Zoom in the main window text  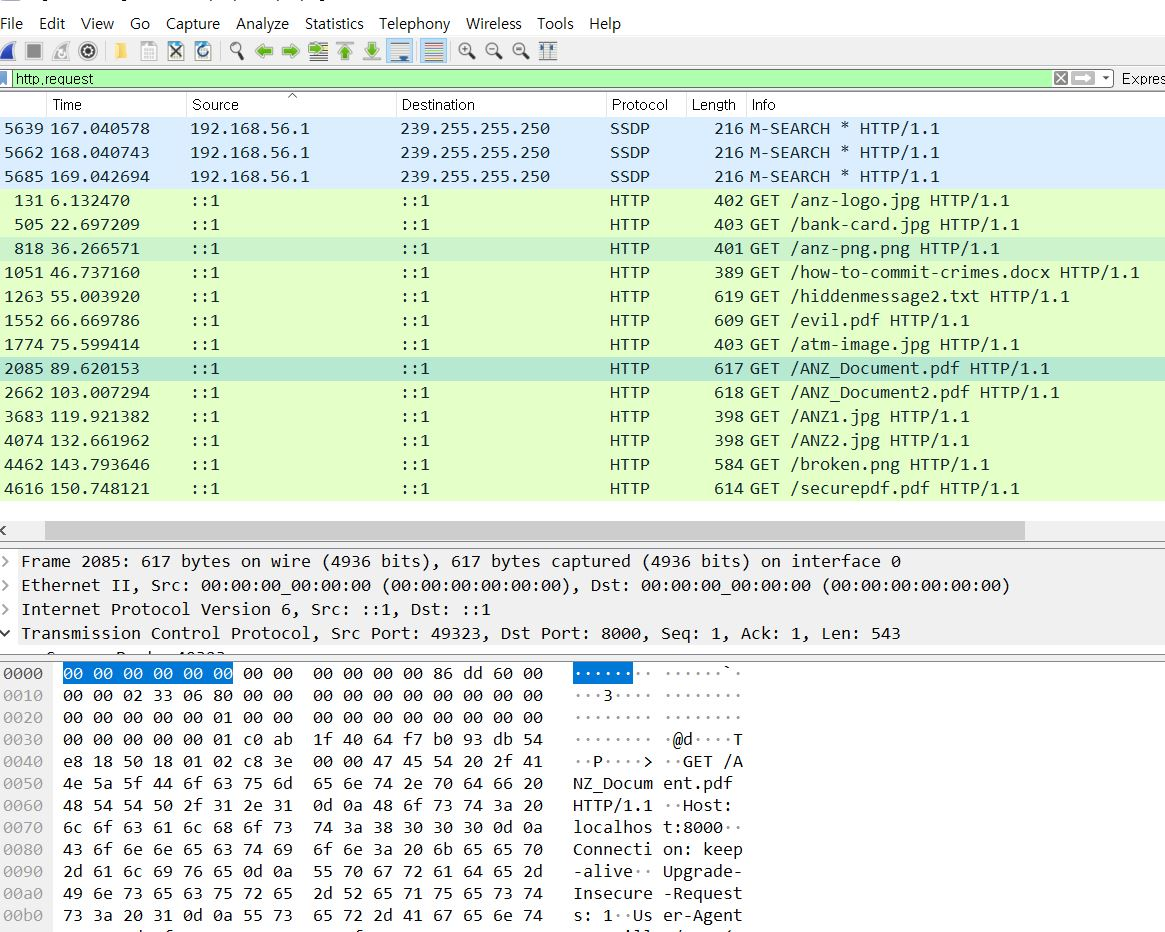point(467,51)
